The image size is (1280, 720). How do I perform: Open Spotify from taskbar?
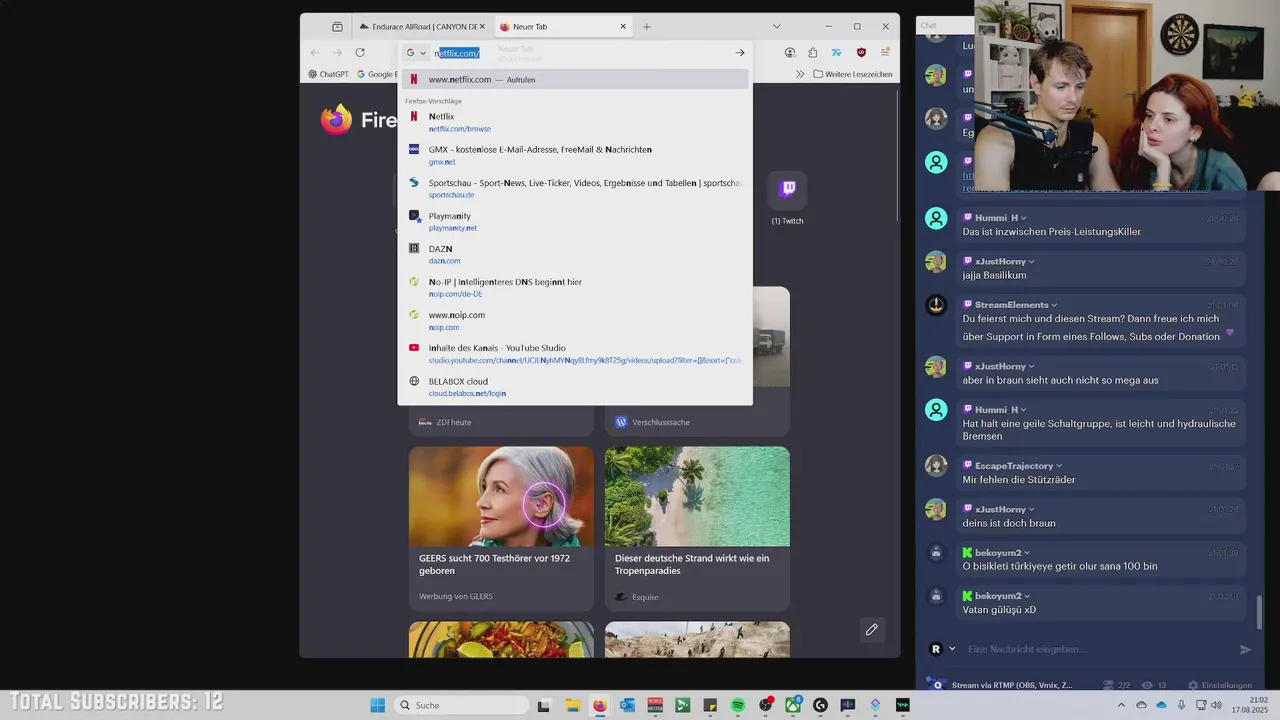tap(738, 705)
